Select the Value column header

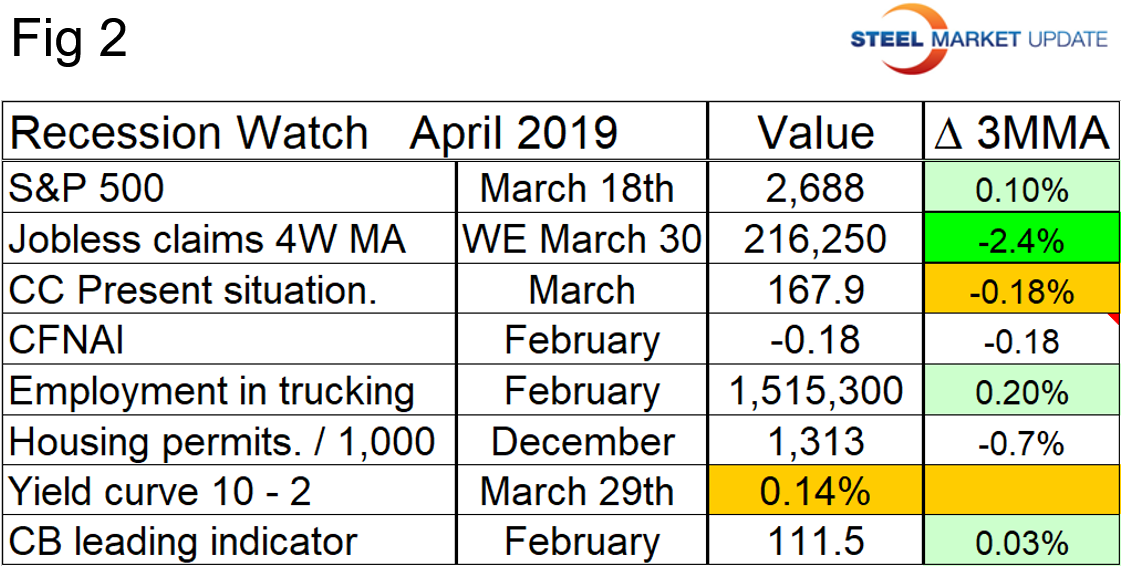(x=814, y=133)
